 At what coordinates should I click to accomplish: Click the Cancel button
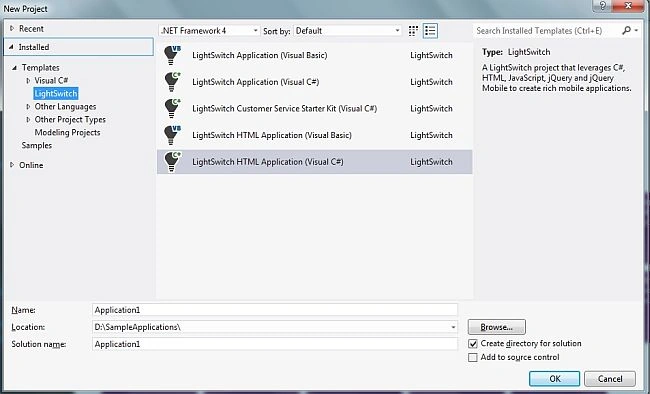click(610, 379)
